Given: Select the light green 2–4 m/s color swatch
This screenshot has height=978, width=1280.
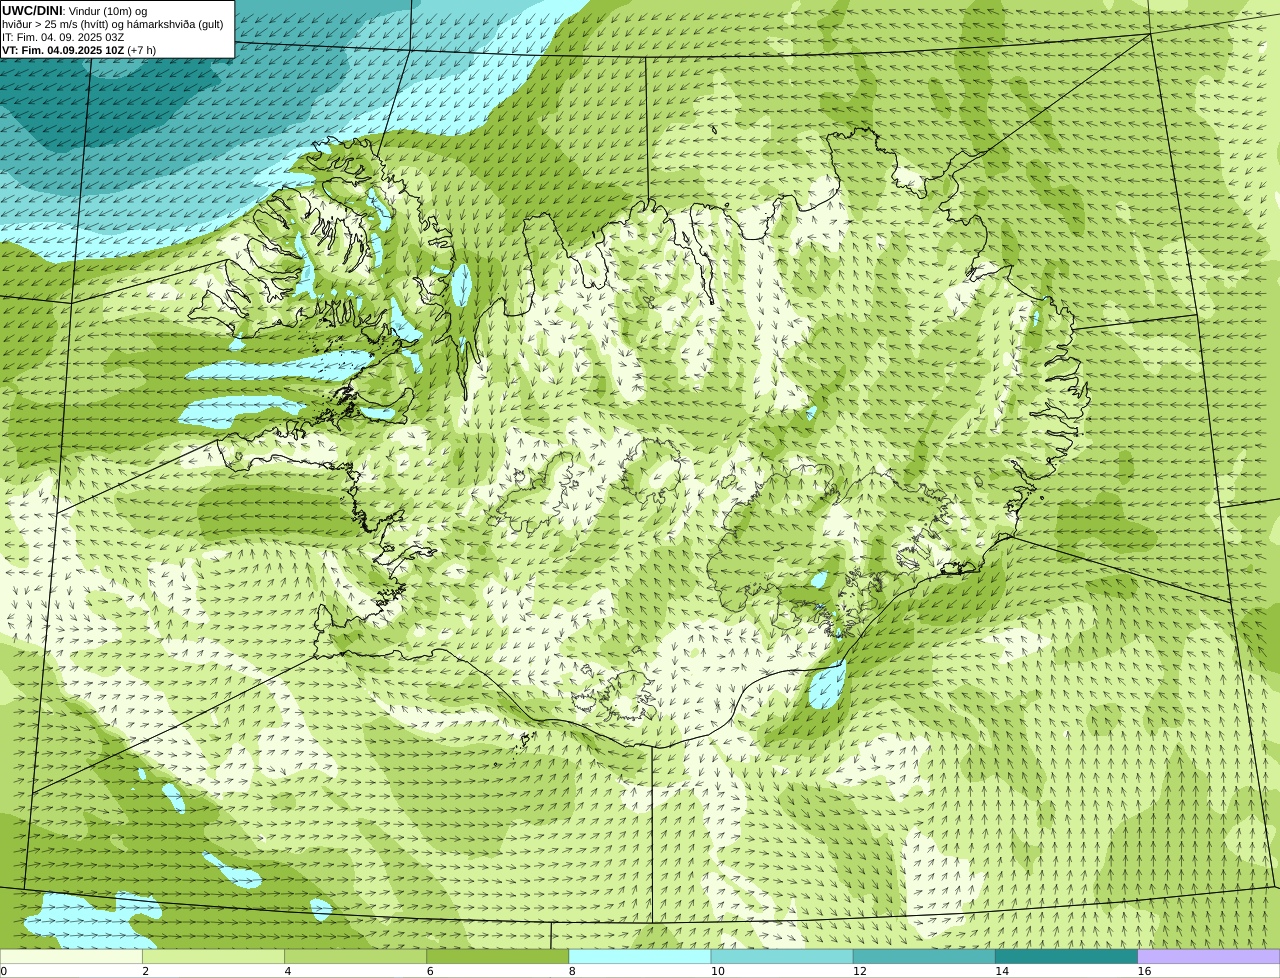Looking at the screenshot, I should click(x=213, y=956).
